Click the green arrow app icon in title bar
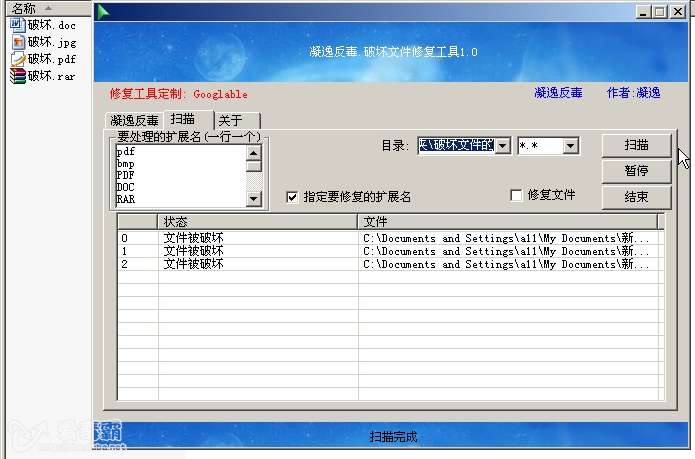 [x=103, y=12]
